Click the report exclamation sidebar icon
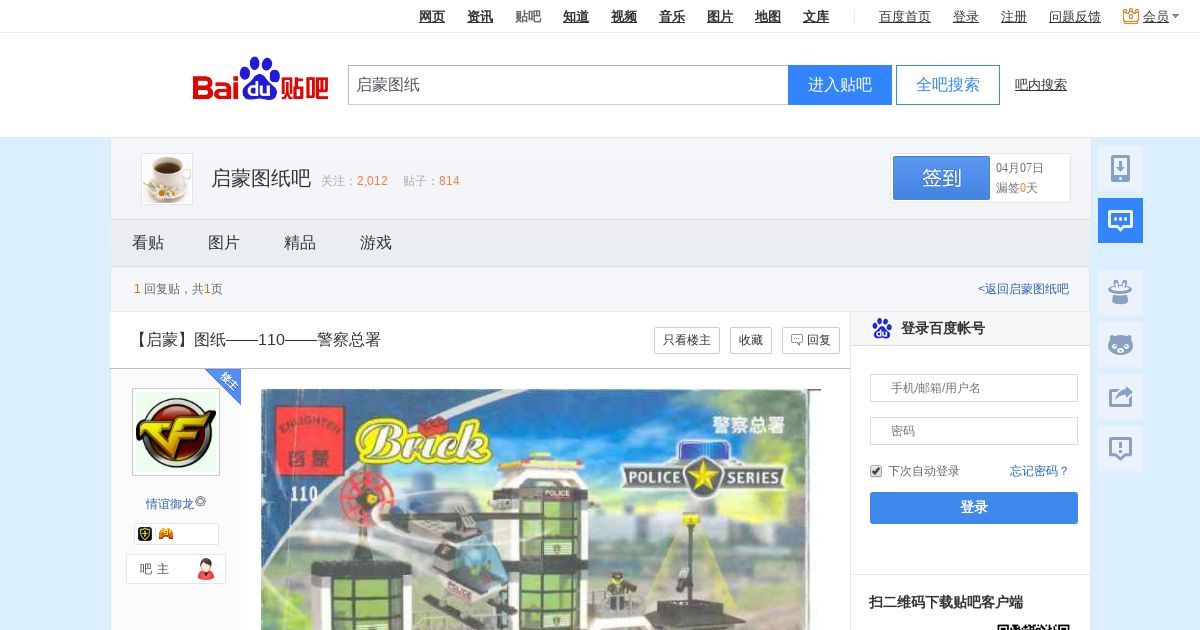 [x=1120, y=448]
